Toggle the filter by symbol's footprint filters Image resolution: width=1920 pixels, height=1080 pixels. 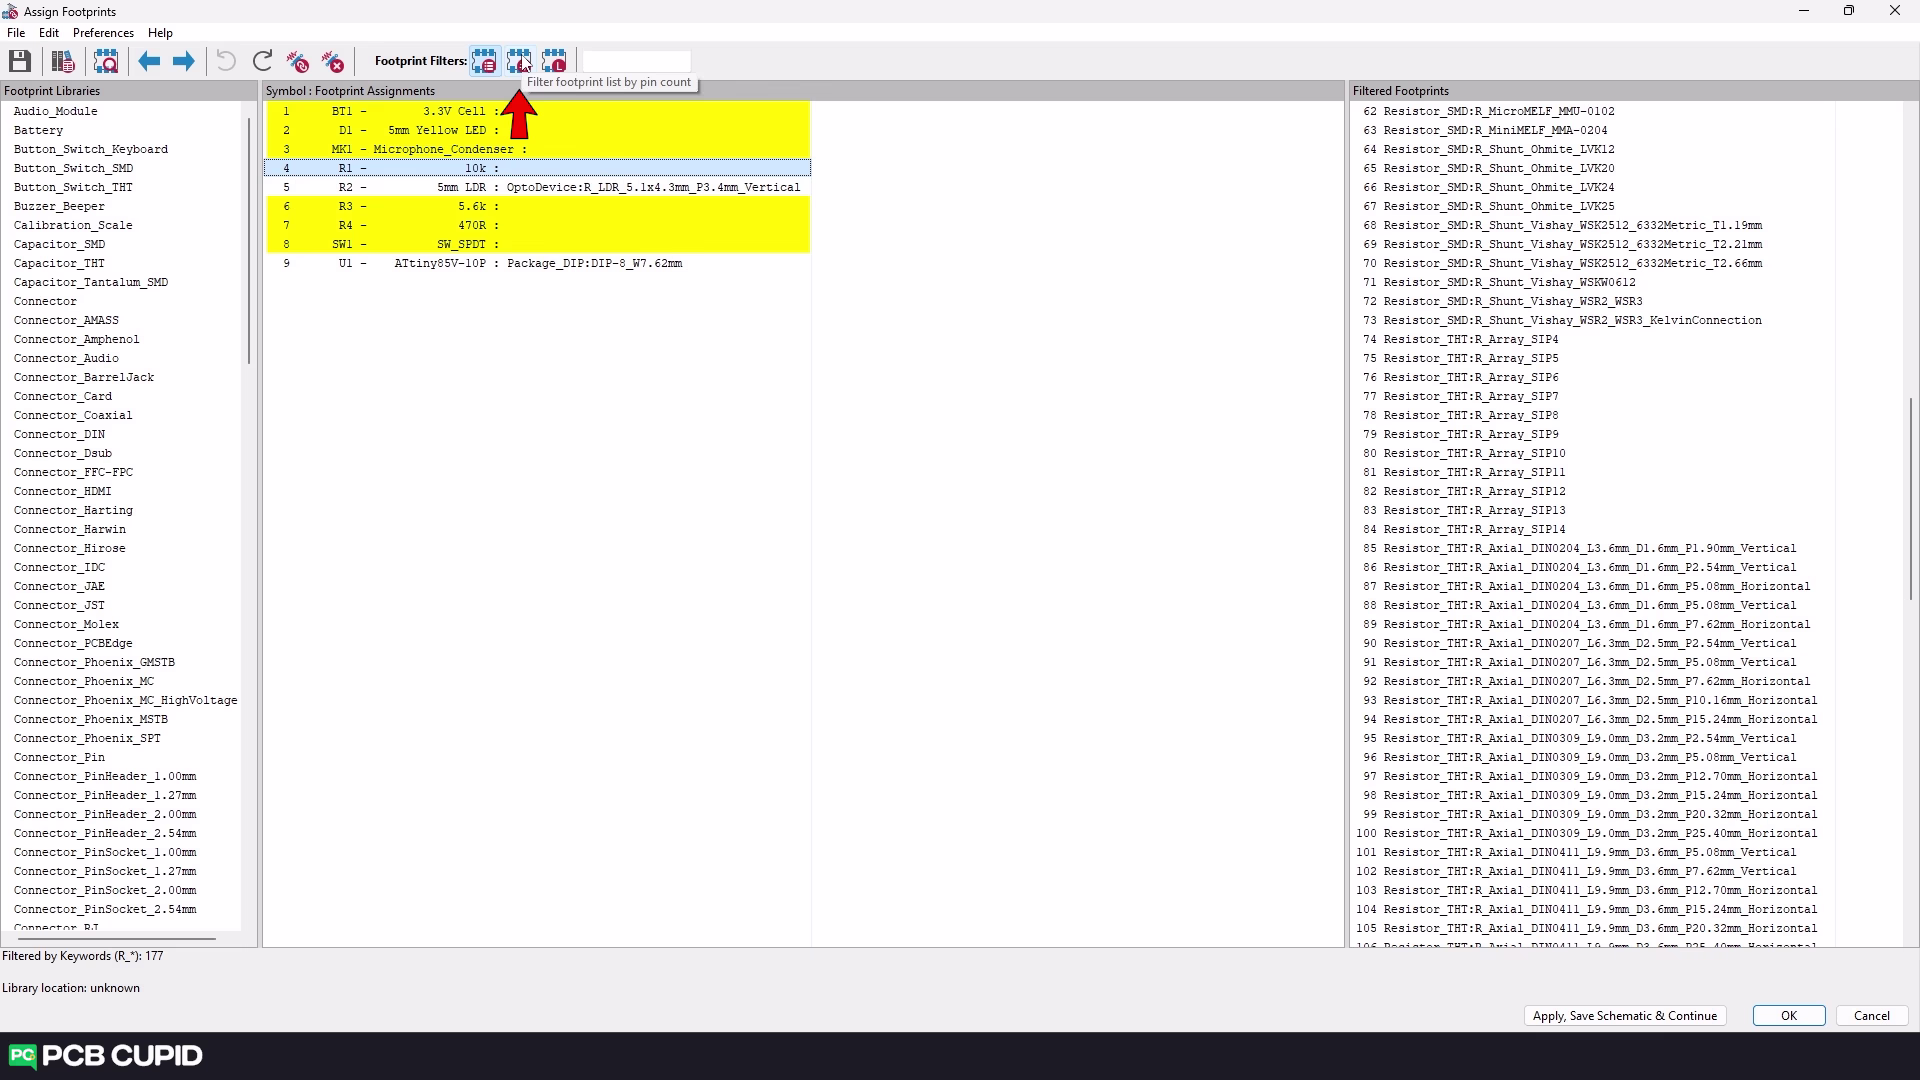pos(484,61)
